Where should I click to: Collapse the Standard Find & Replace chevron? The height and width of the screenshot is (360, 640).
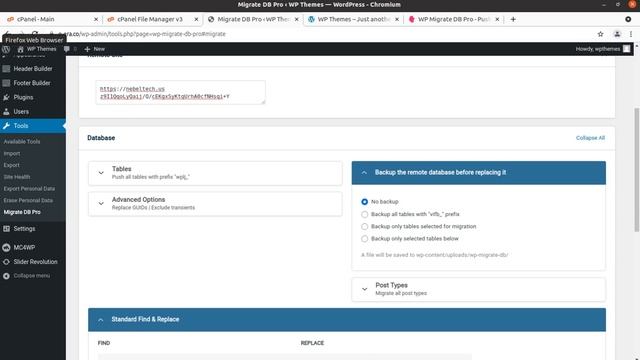(100, 320)
